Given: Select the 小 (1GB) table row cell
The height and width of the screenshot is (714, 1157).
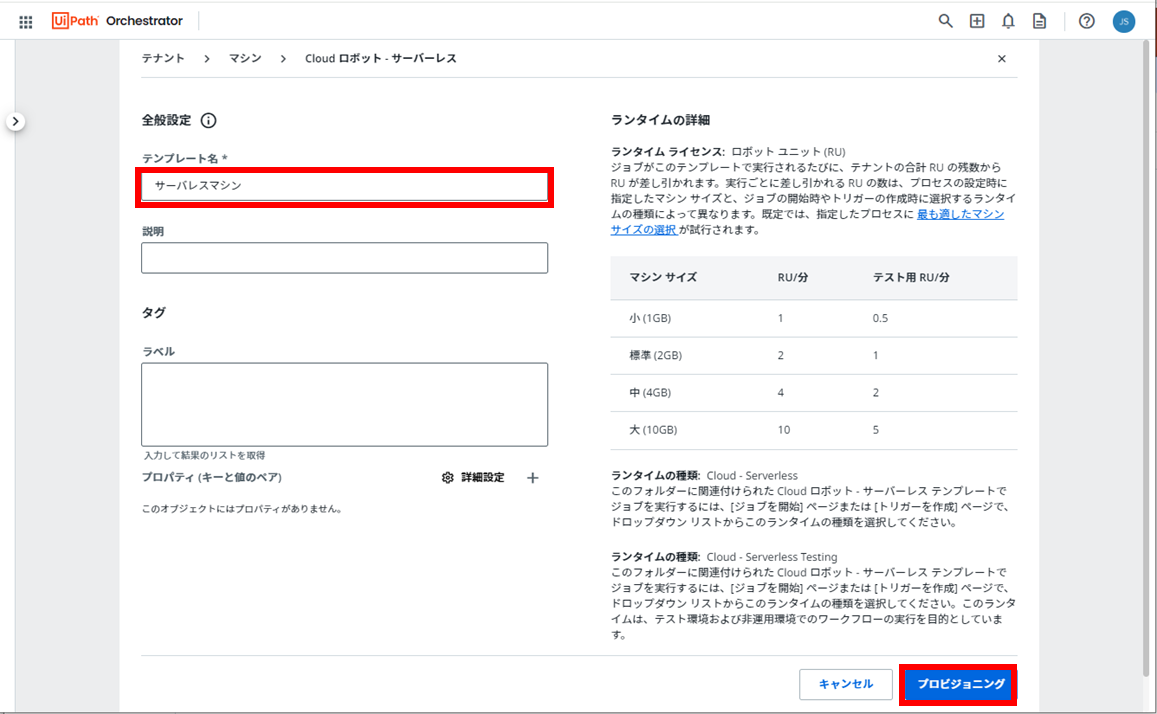Looking at the screenshot, I should tap(650, 318).
